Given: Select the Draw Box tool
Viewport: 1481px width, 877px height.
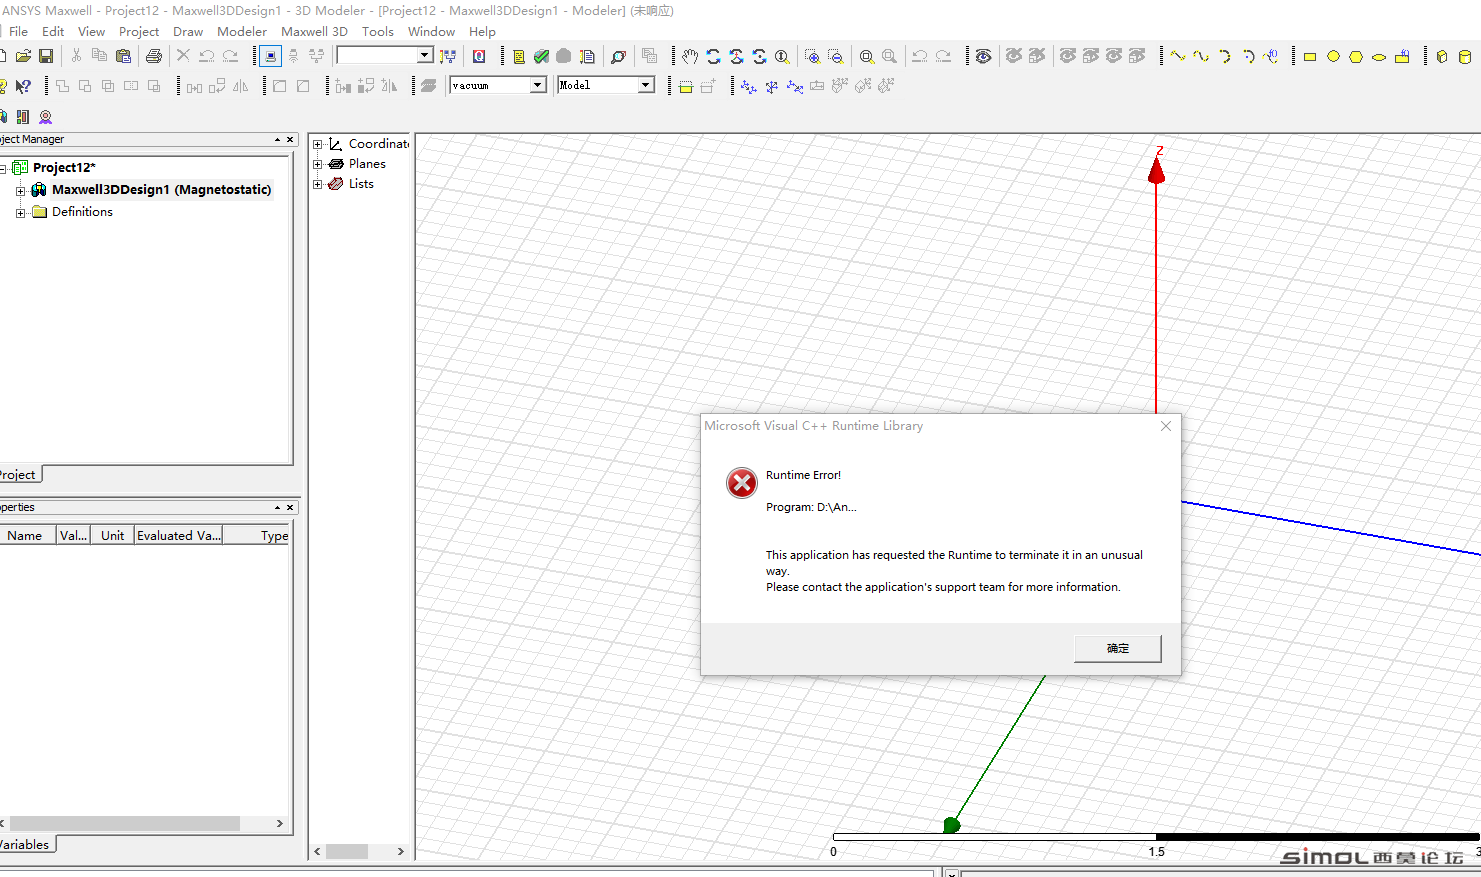Looking at the screenshot, I should pos(1442,56).
